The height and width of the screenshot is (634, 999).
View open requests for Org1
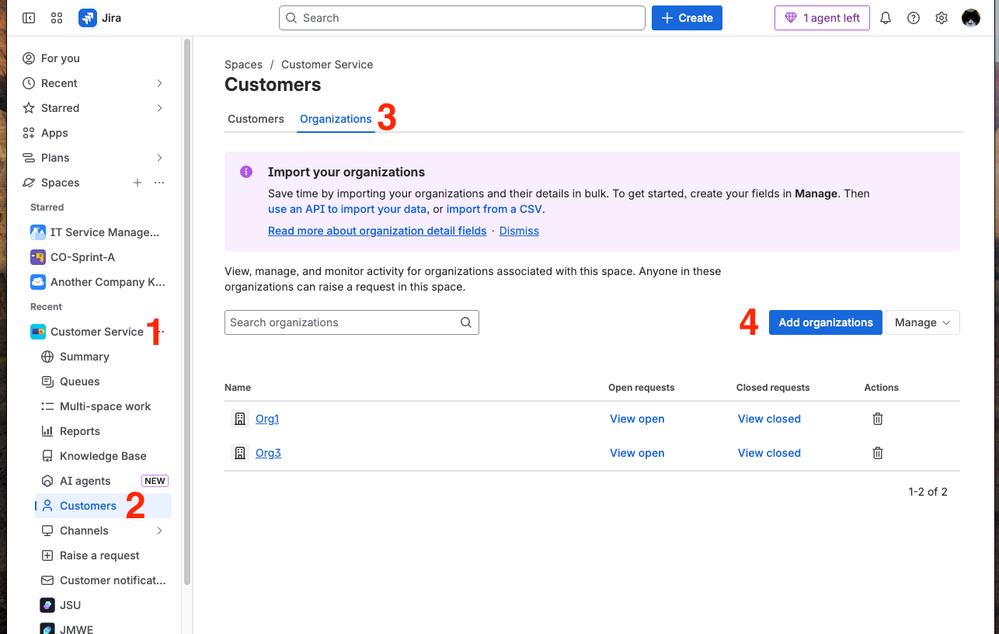tap(637, 419)
